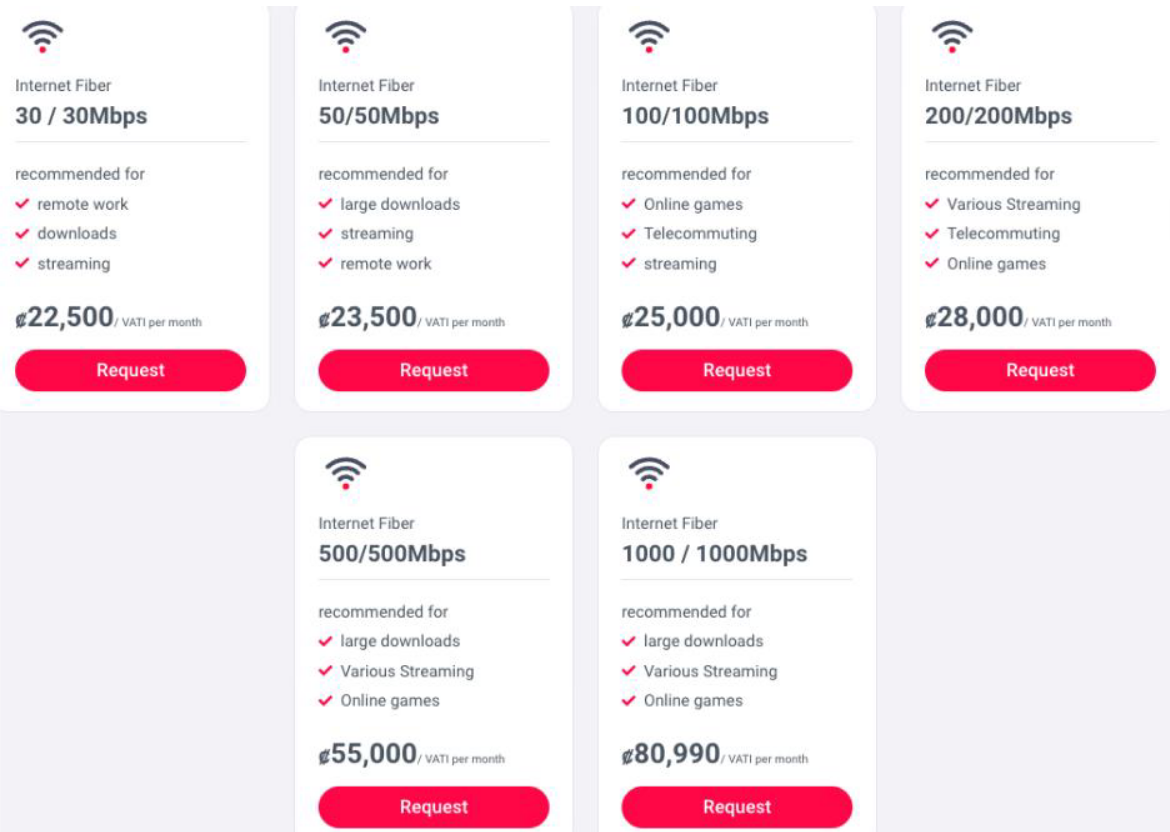Request the 100/100Mbps fiber plan
Viewport: 1170px width, 832px height.
pos(736,370)
